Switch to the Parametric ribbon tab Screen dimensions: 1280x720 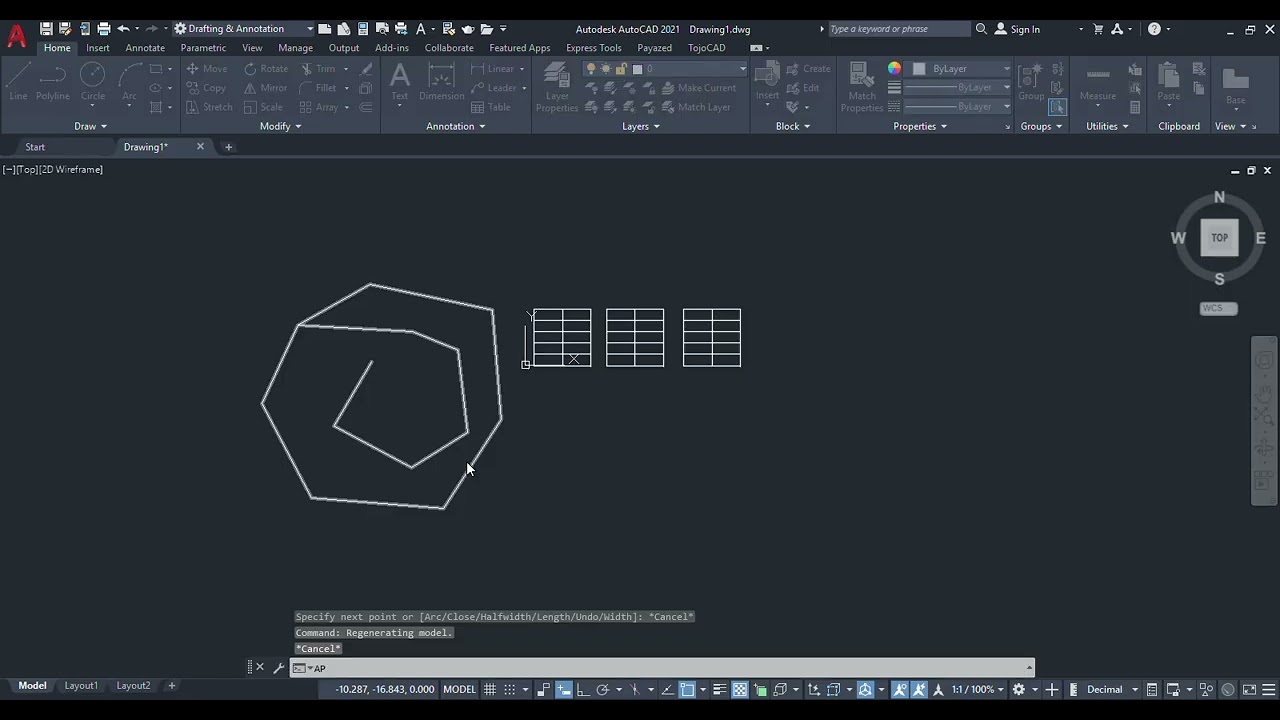tap(203, 48)
